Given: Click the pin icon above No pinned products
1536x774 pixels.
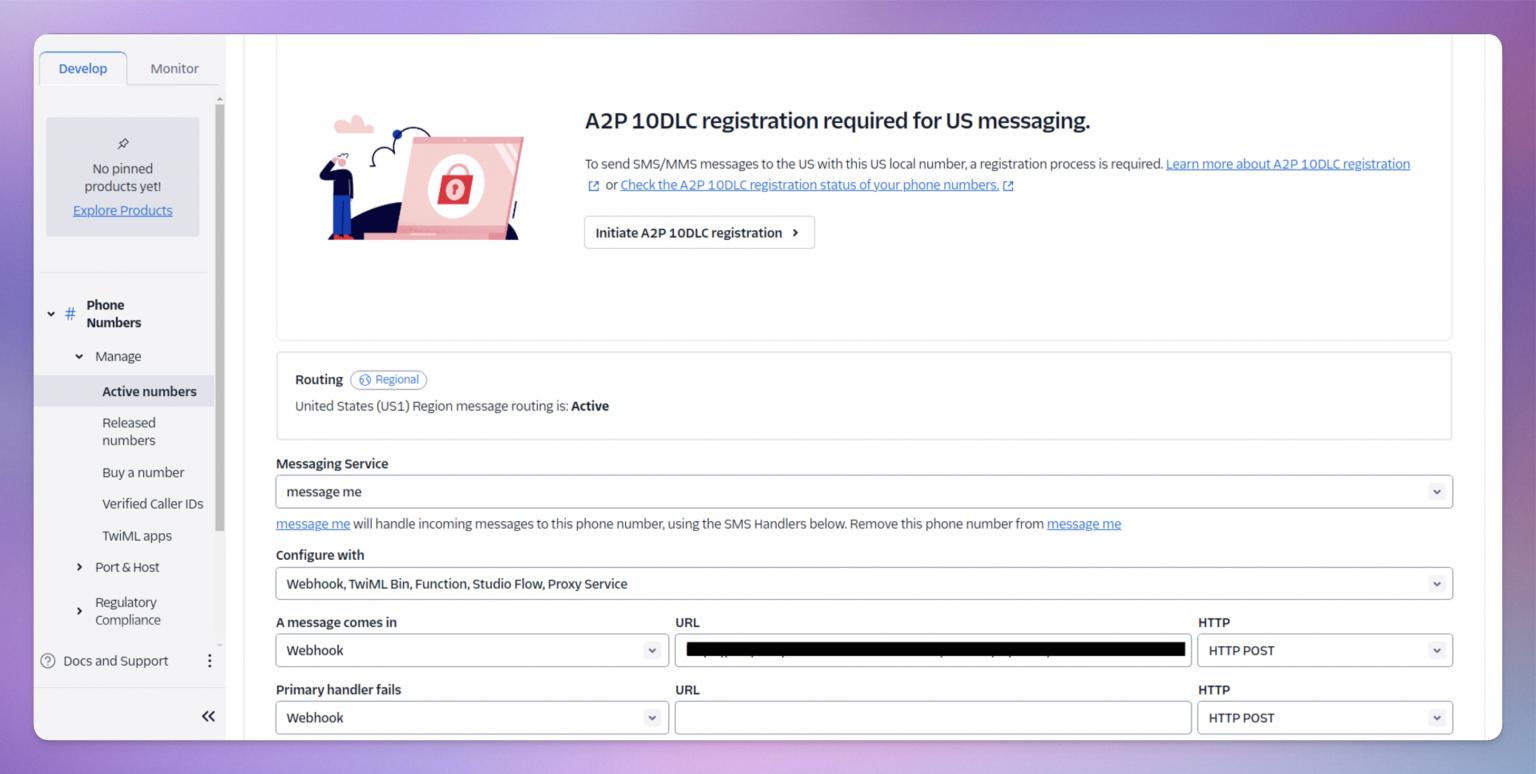Looking at the screenshot, I should pyautogui.click(x=122, y=144).
